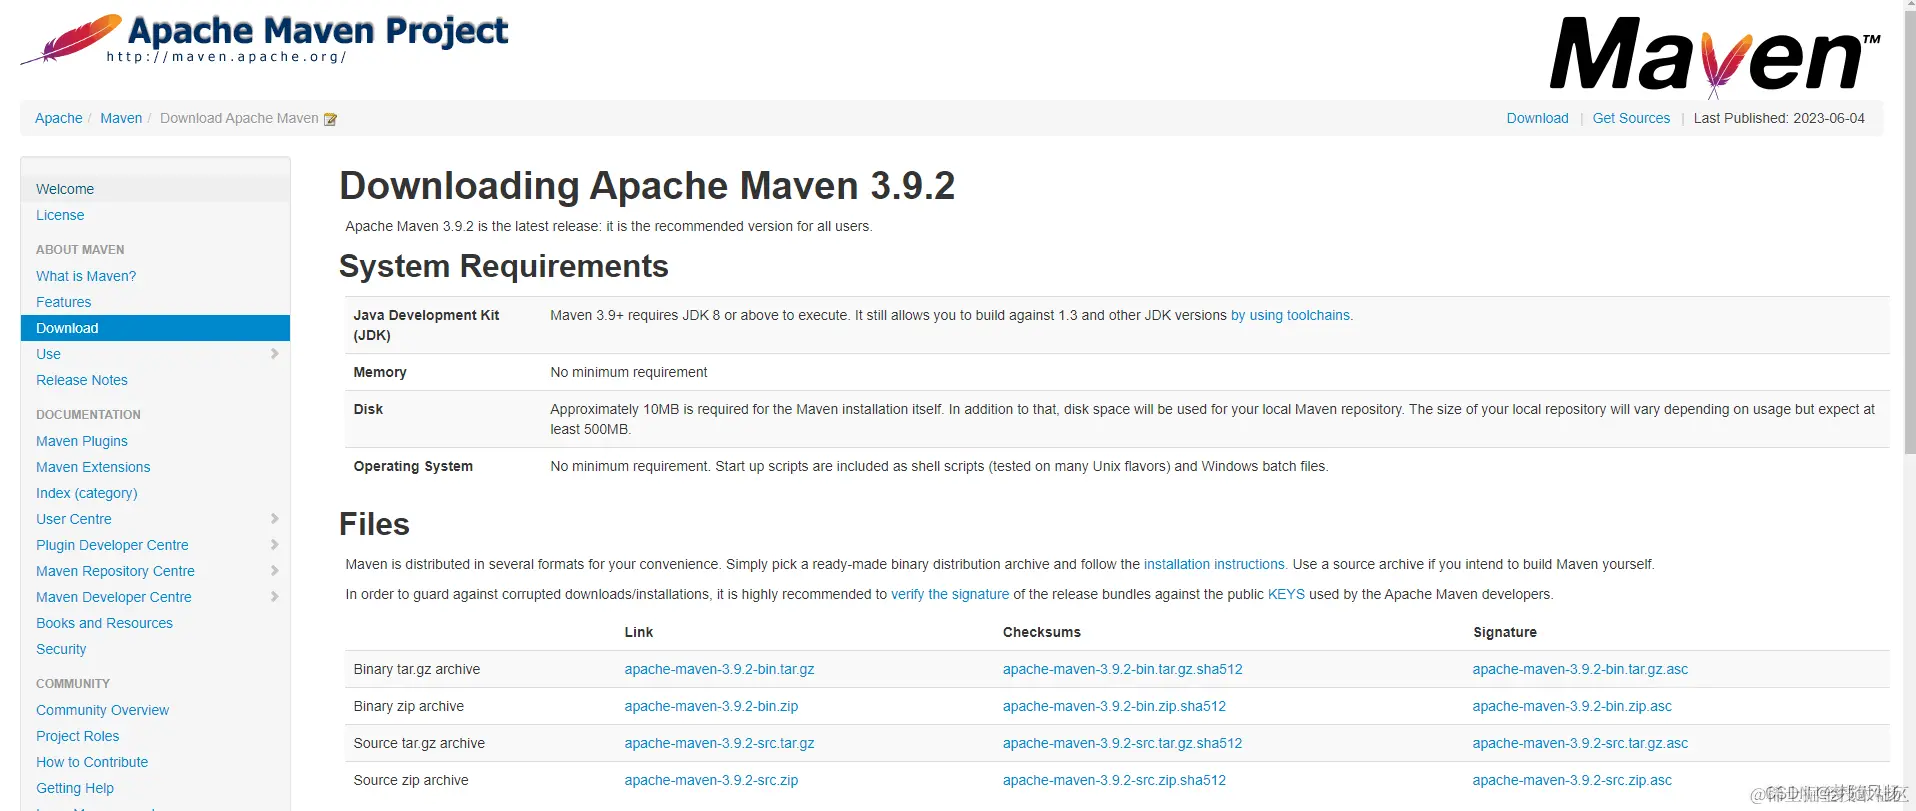Screen dimensions: 1916x811
Task: Expand the Maven Developer Centre arrow
Action: pyautogui.click(x=274, y=597)
